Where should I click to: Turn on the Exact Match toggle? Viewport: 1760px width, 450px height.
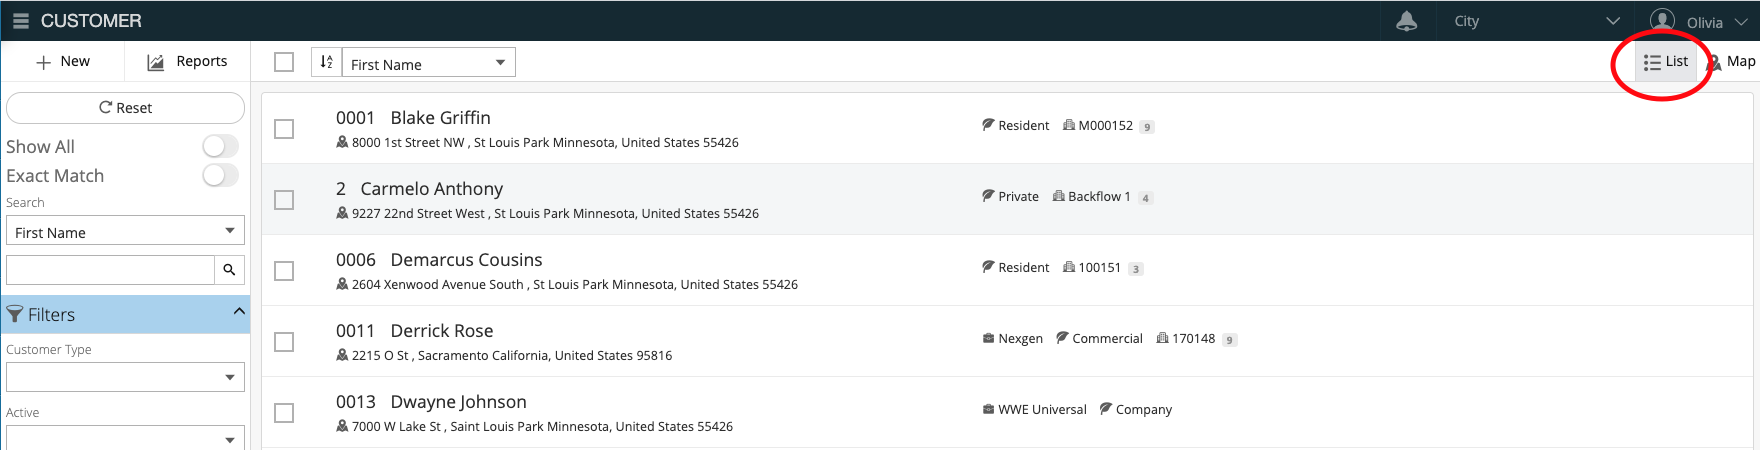220,176
